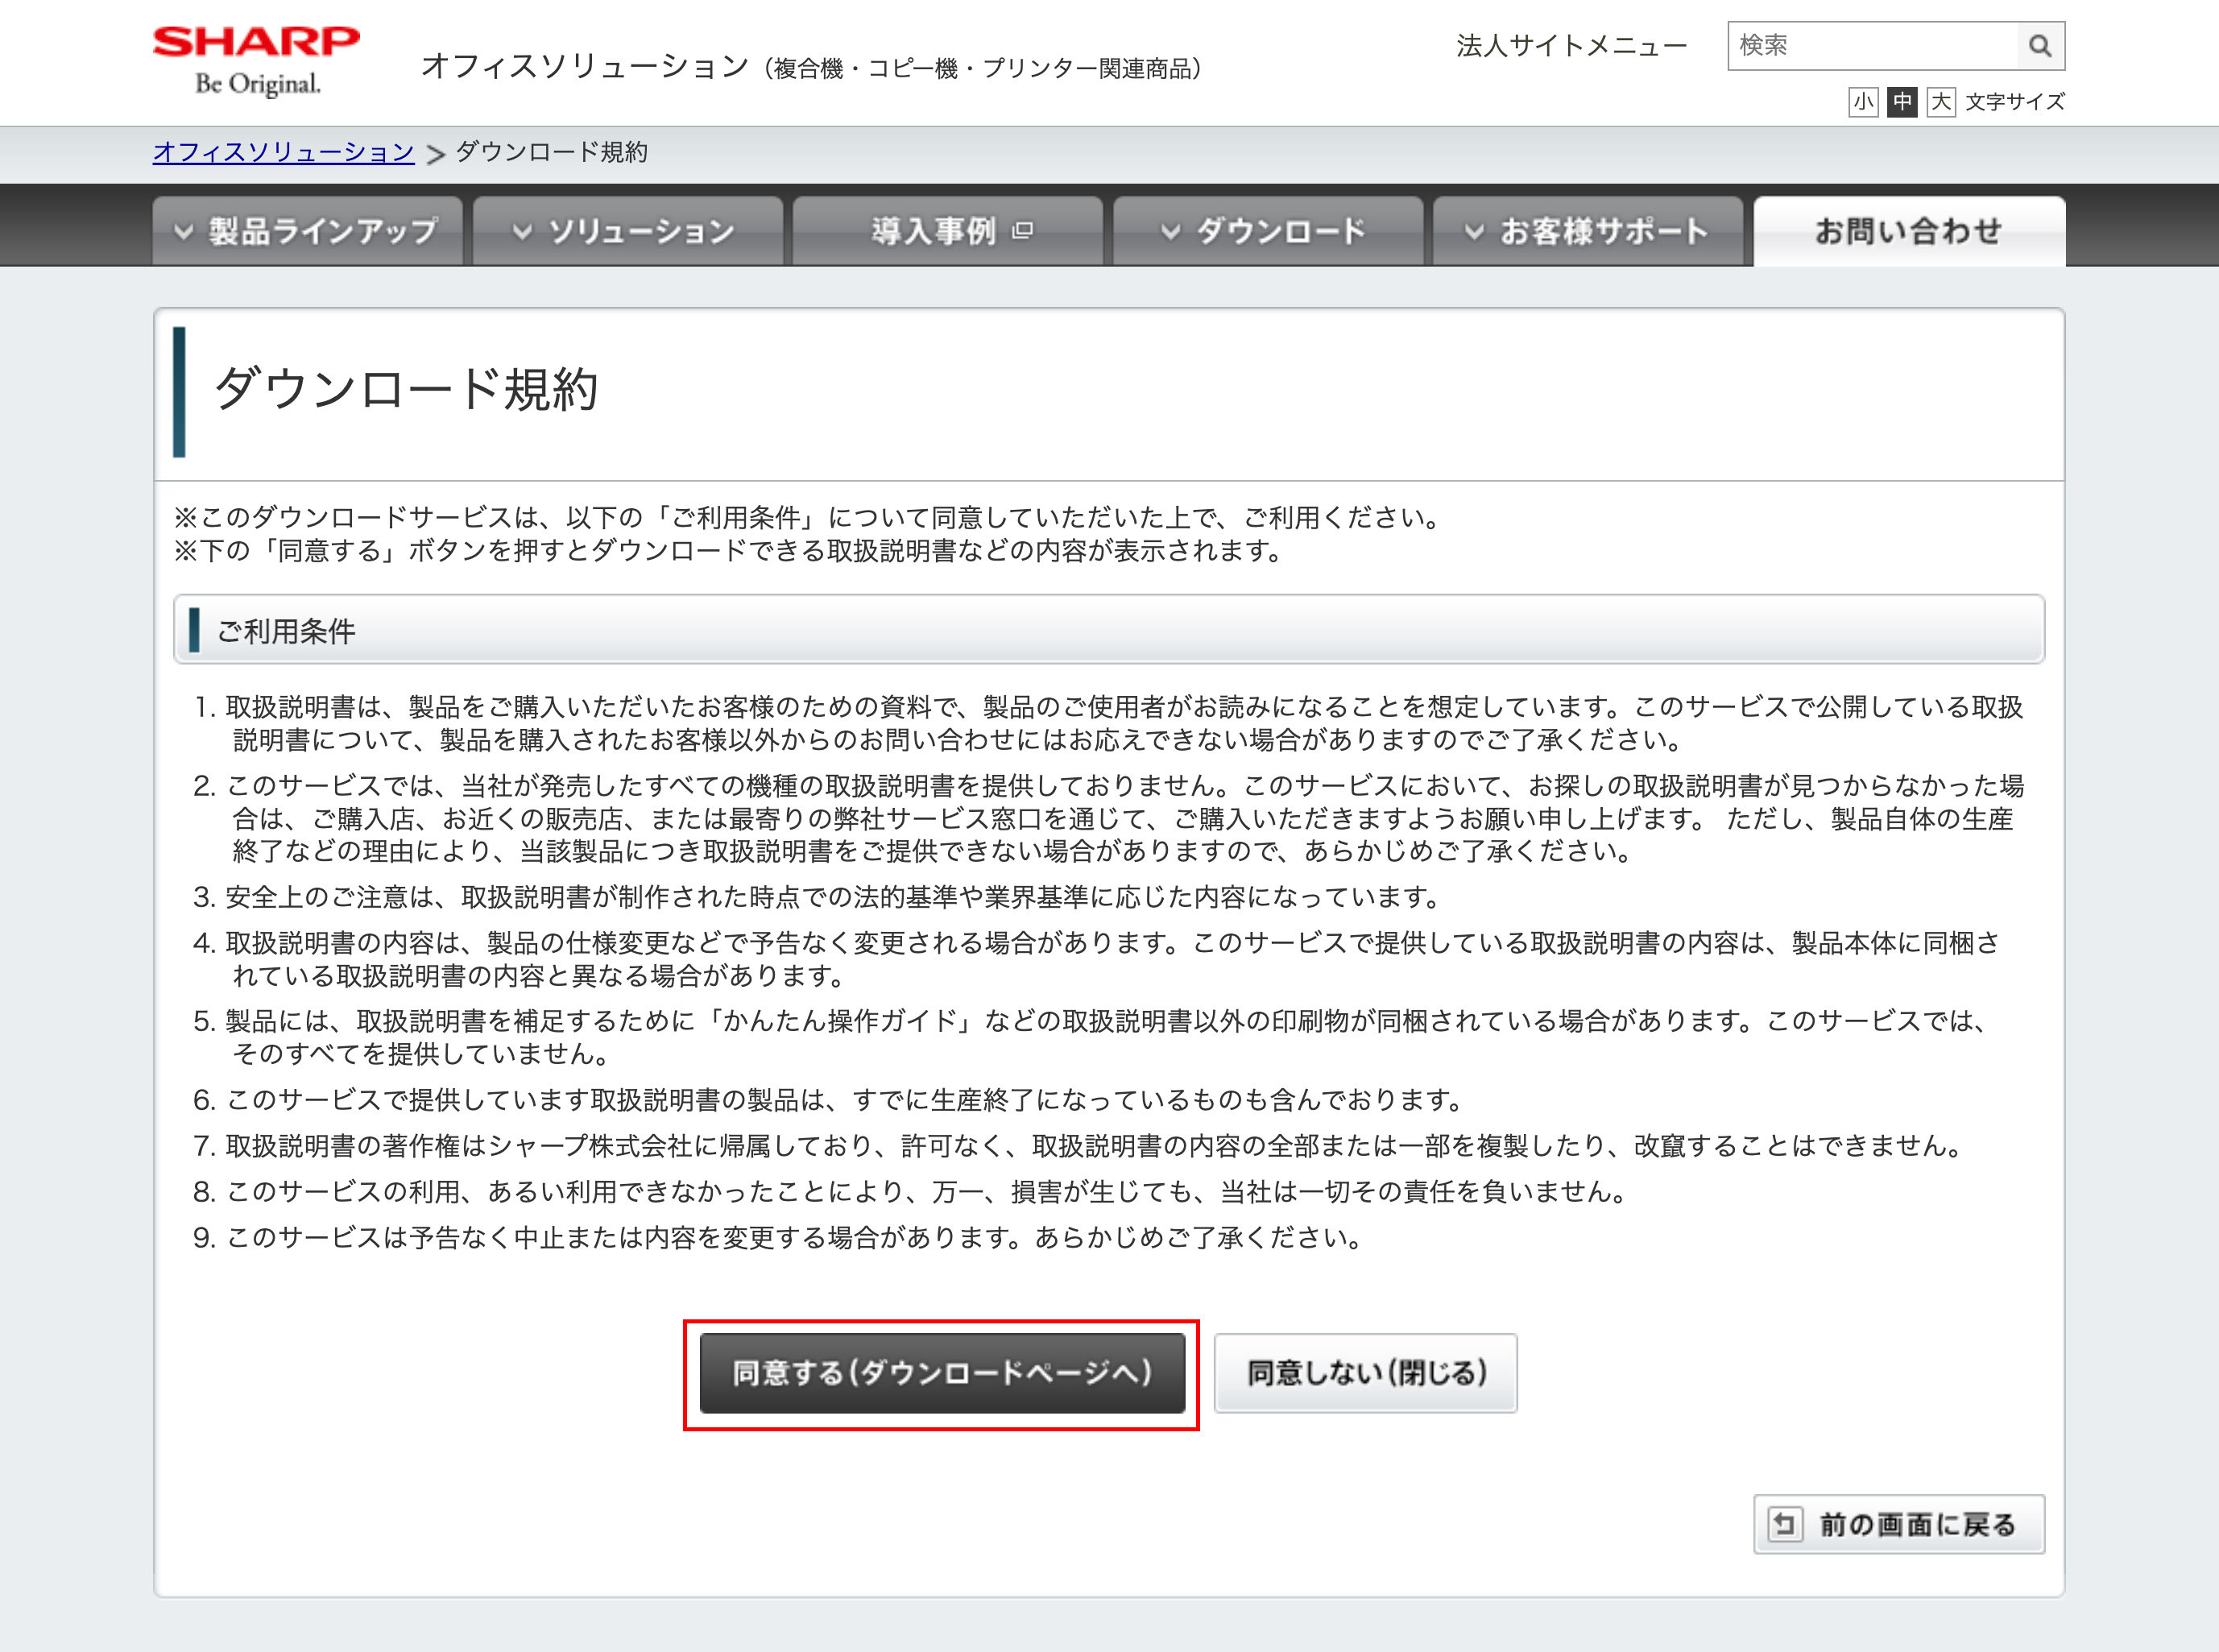Click 前の画面に戻る button
Viewport: 2219px width, 1652px height.
pyautogui.click(x=1899, y=1524)
